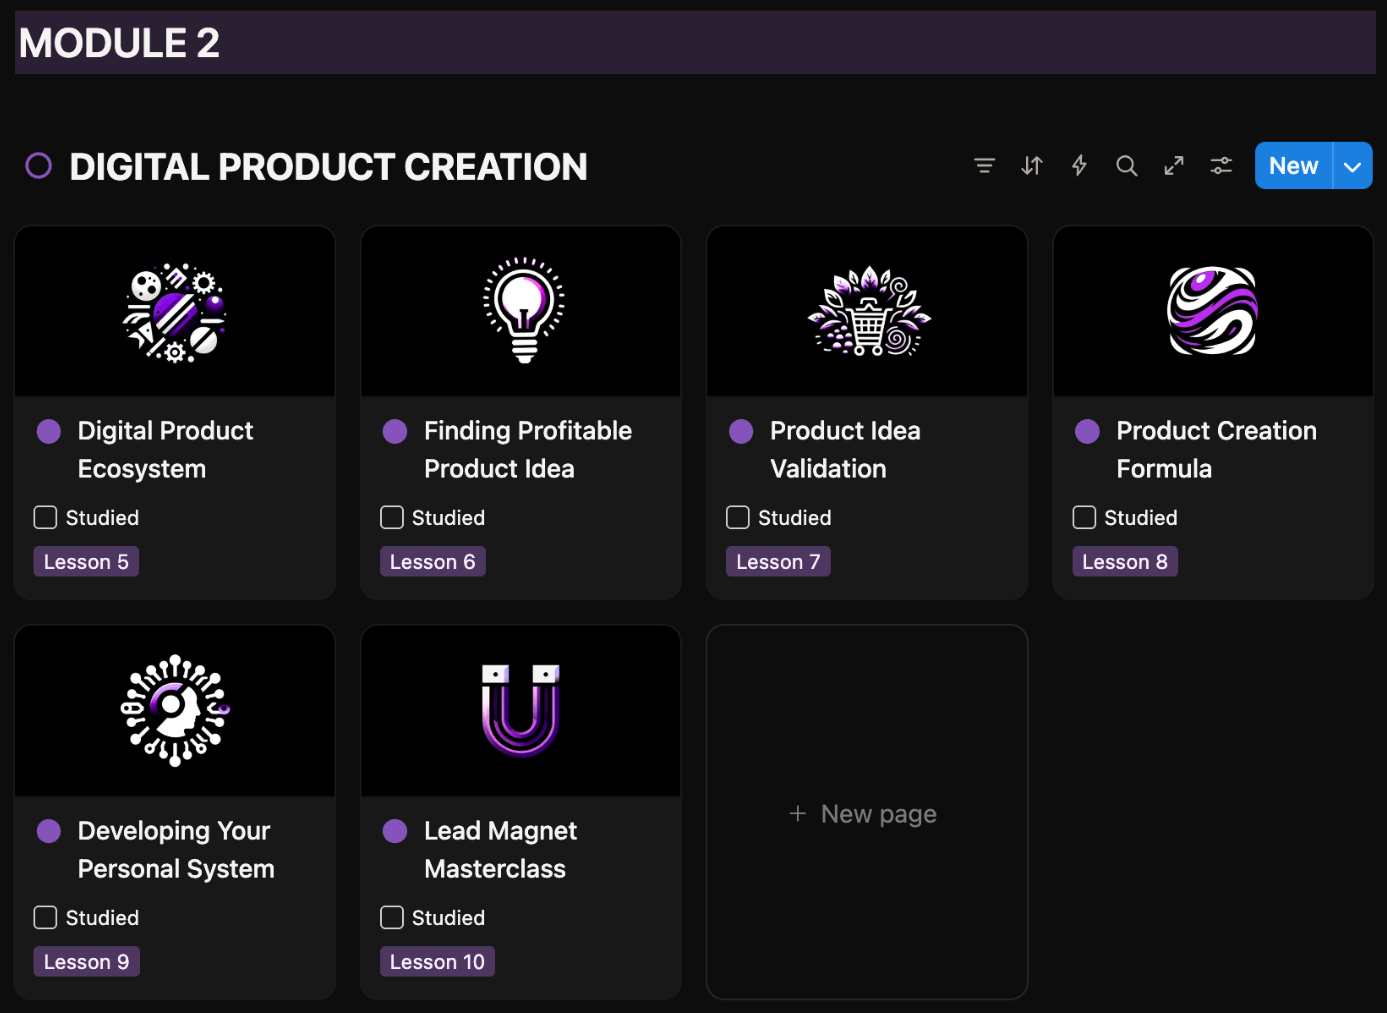
Task: Click the lightbulb cover image
Action: pyautogui.click(x=522, y=311)
